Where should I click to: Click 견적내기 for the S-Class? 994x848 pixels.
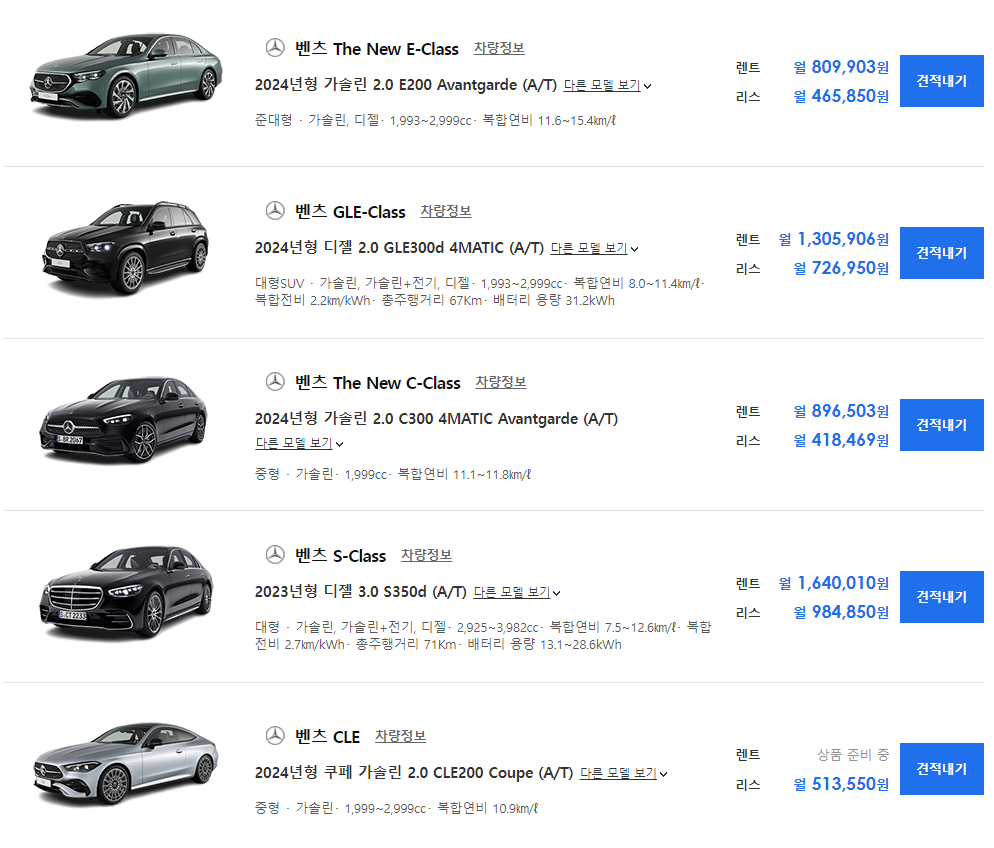(x=940, y=596)
